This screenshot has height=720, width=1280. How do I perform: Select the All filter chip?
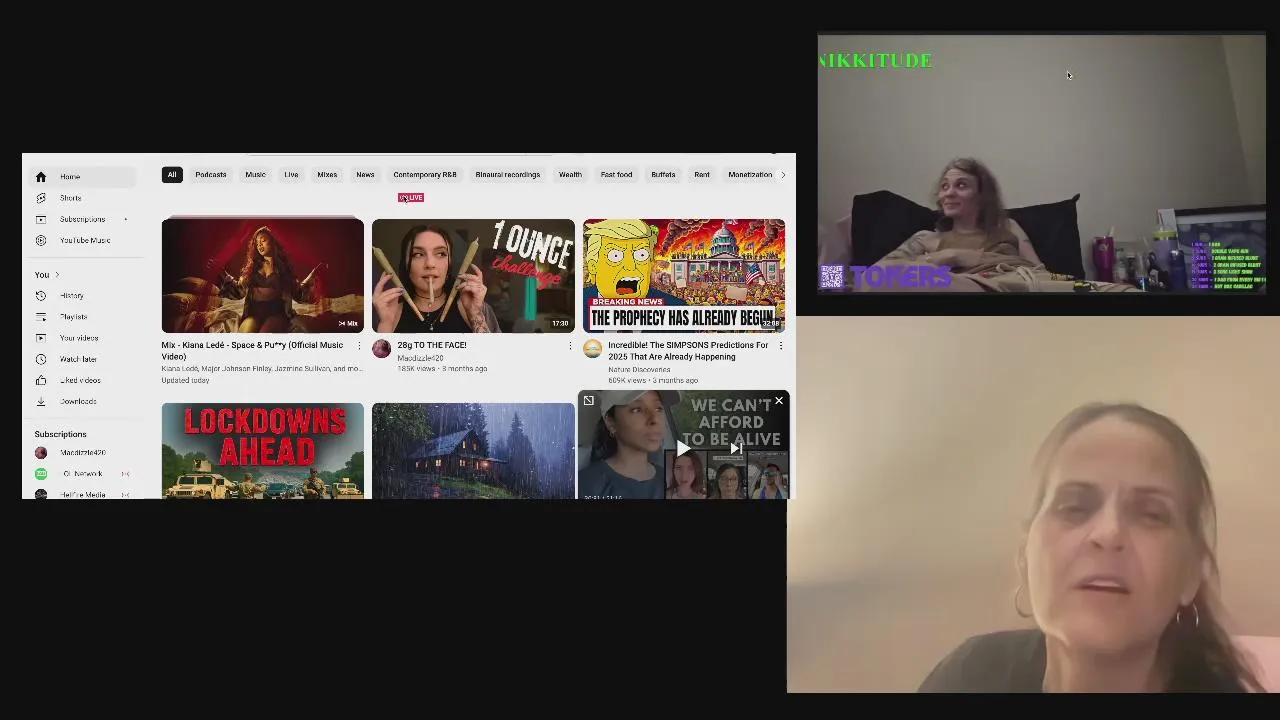point(172,175)
